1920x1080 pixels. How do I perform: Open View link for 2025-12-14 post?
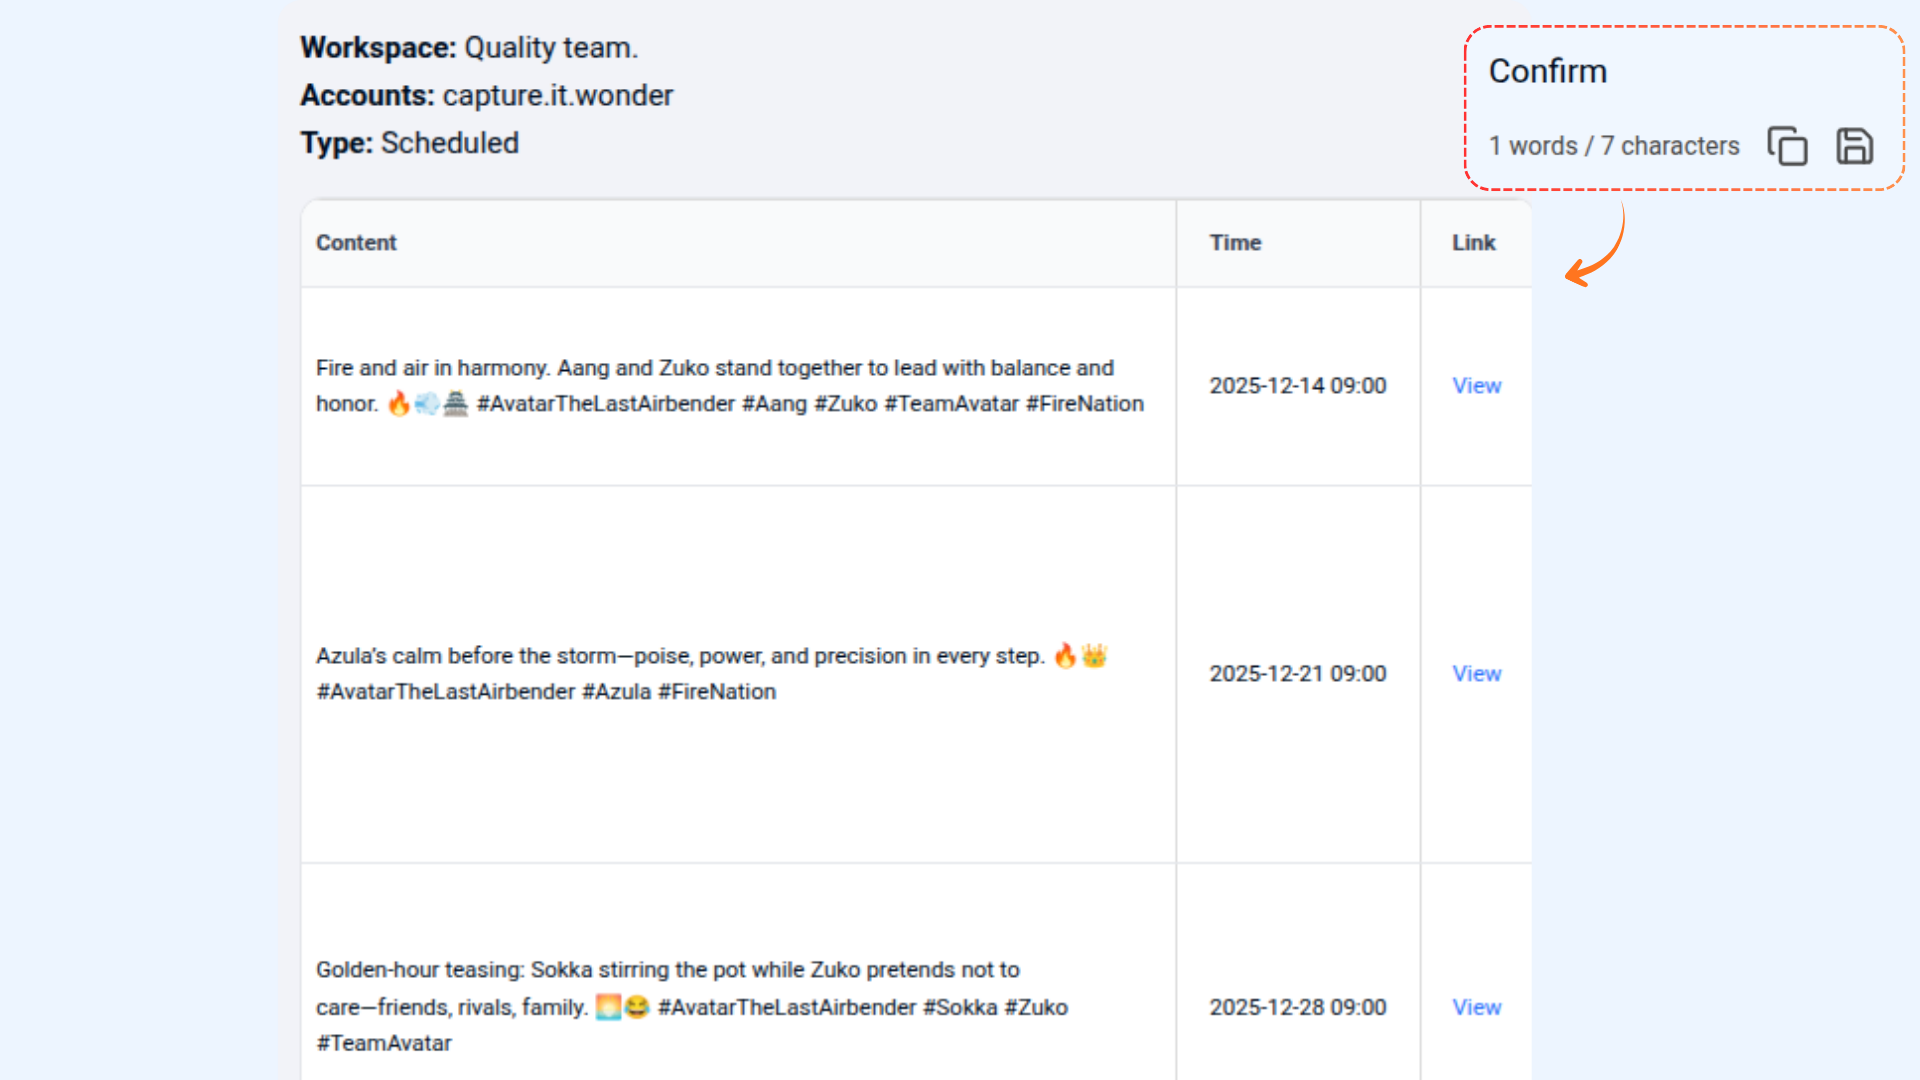(x=1476, y=386)
